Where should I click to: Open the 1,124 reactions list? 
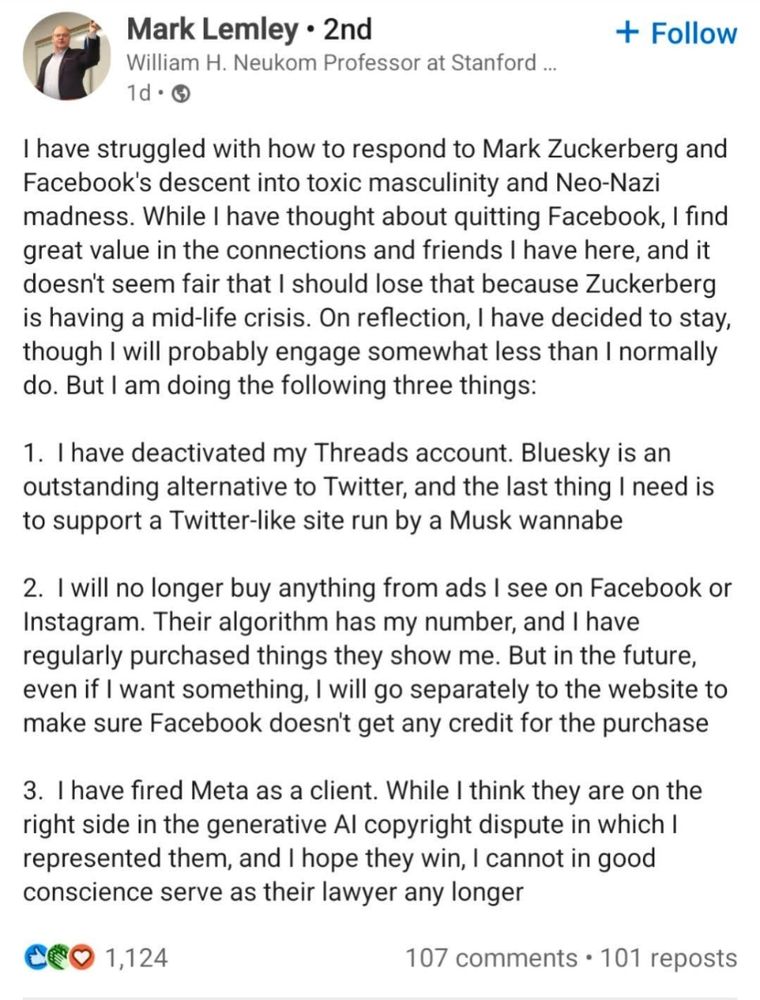pos(136,957)
